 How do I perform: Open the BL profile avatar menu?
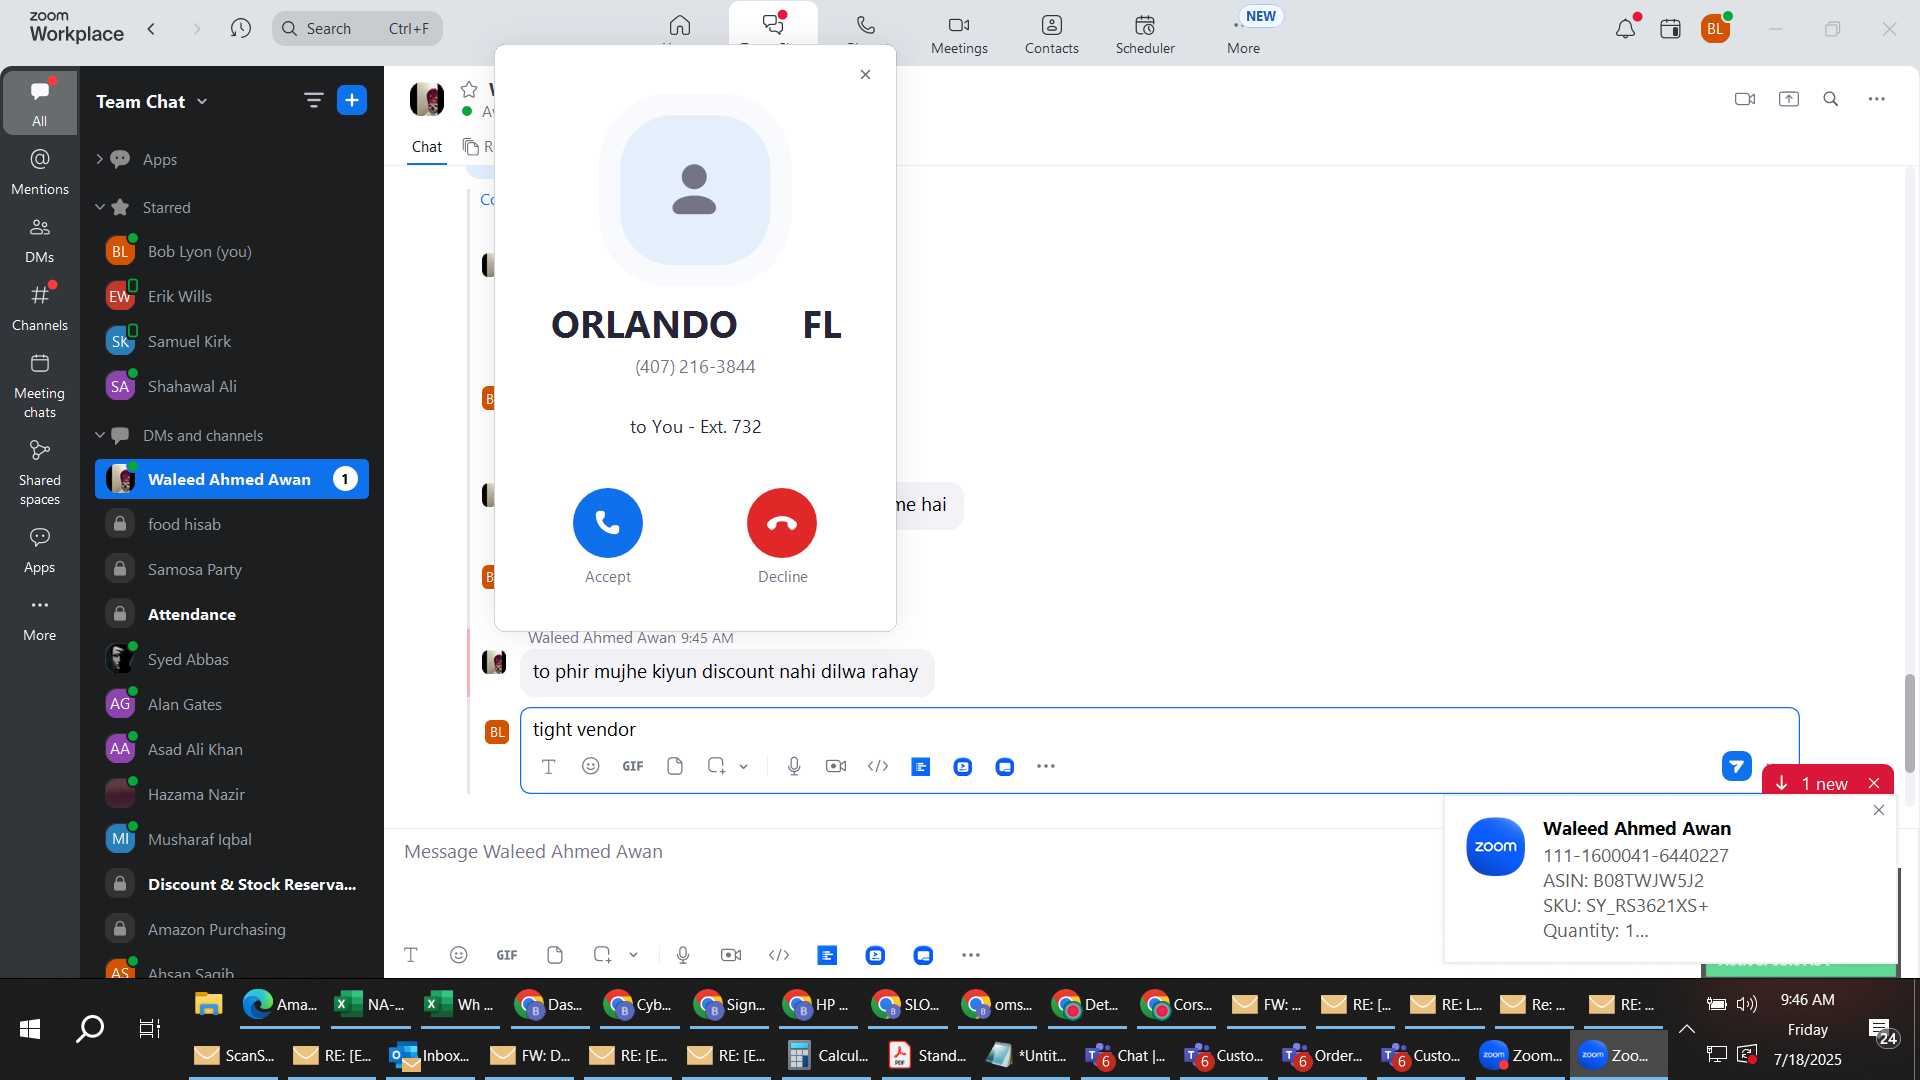pos(1716,29)
